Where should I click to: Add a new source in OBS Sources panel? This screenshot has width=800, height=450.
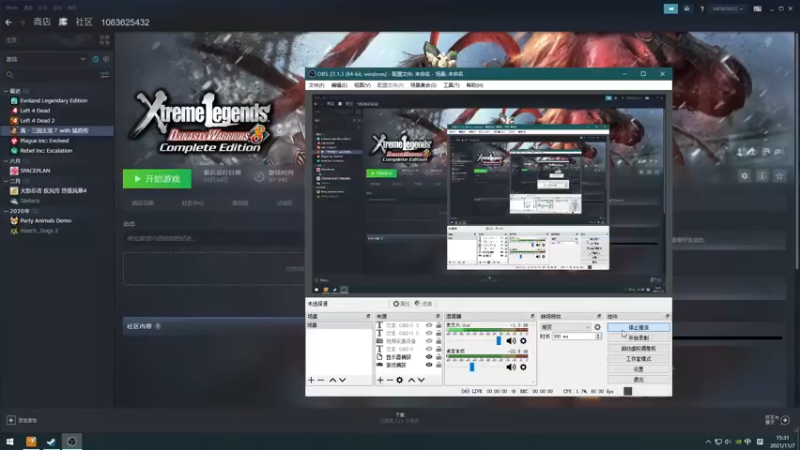click(380, 380)
